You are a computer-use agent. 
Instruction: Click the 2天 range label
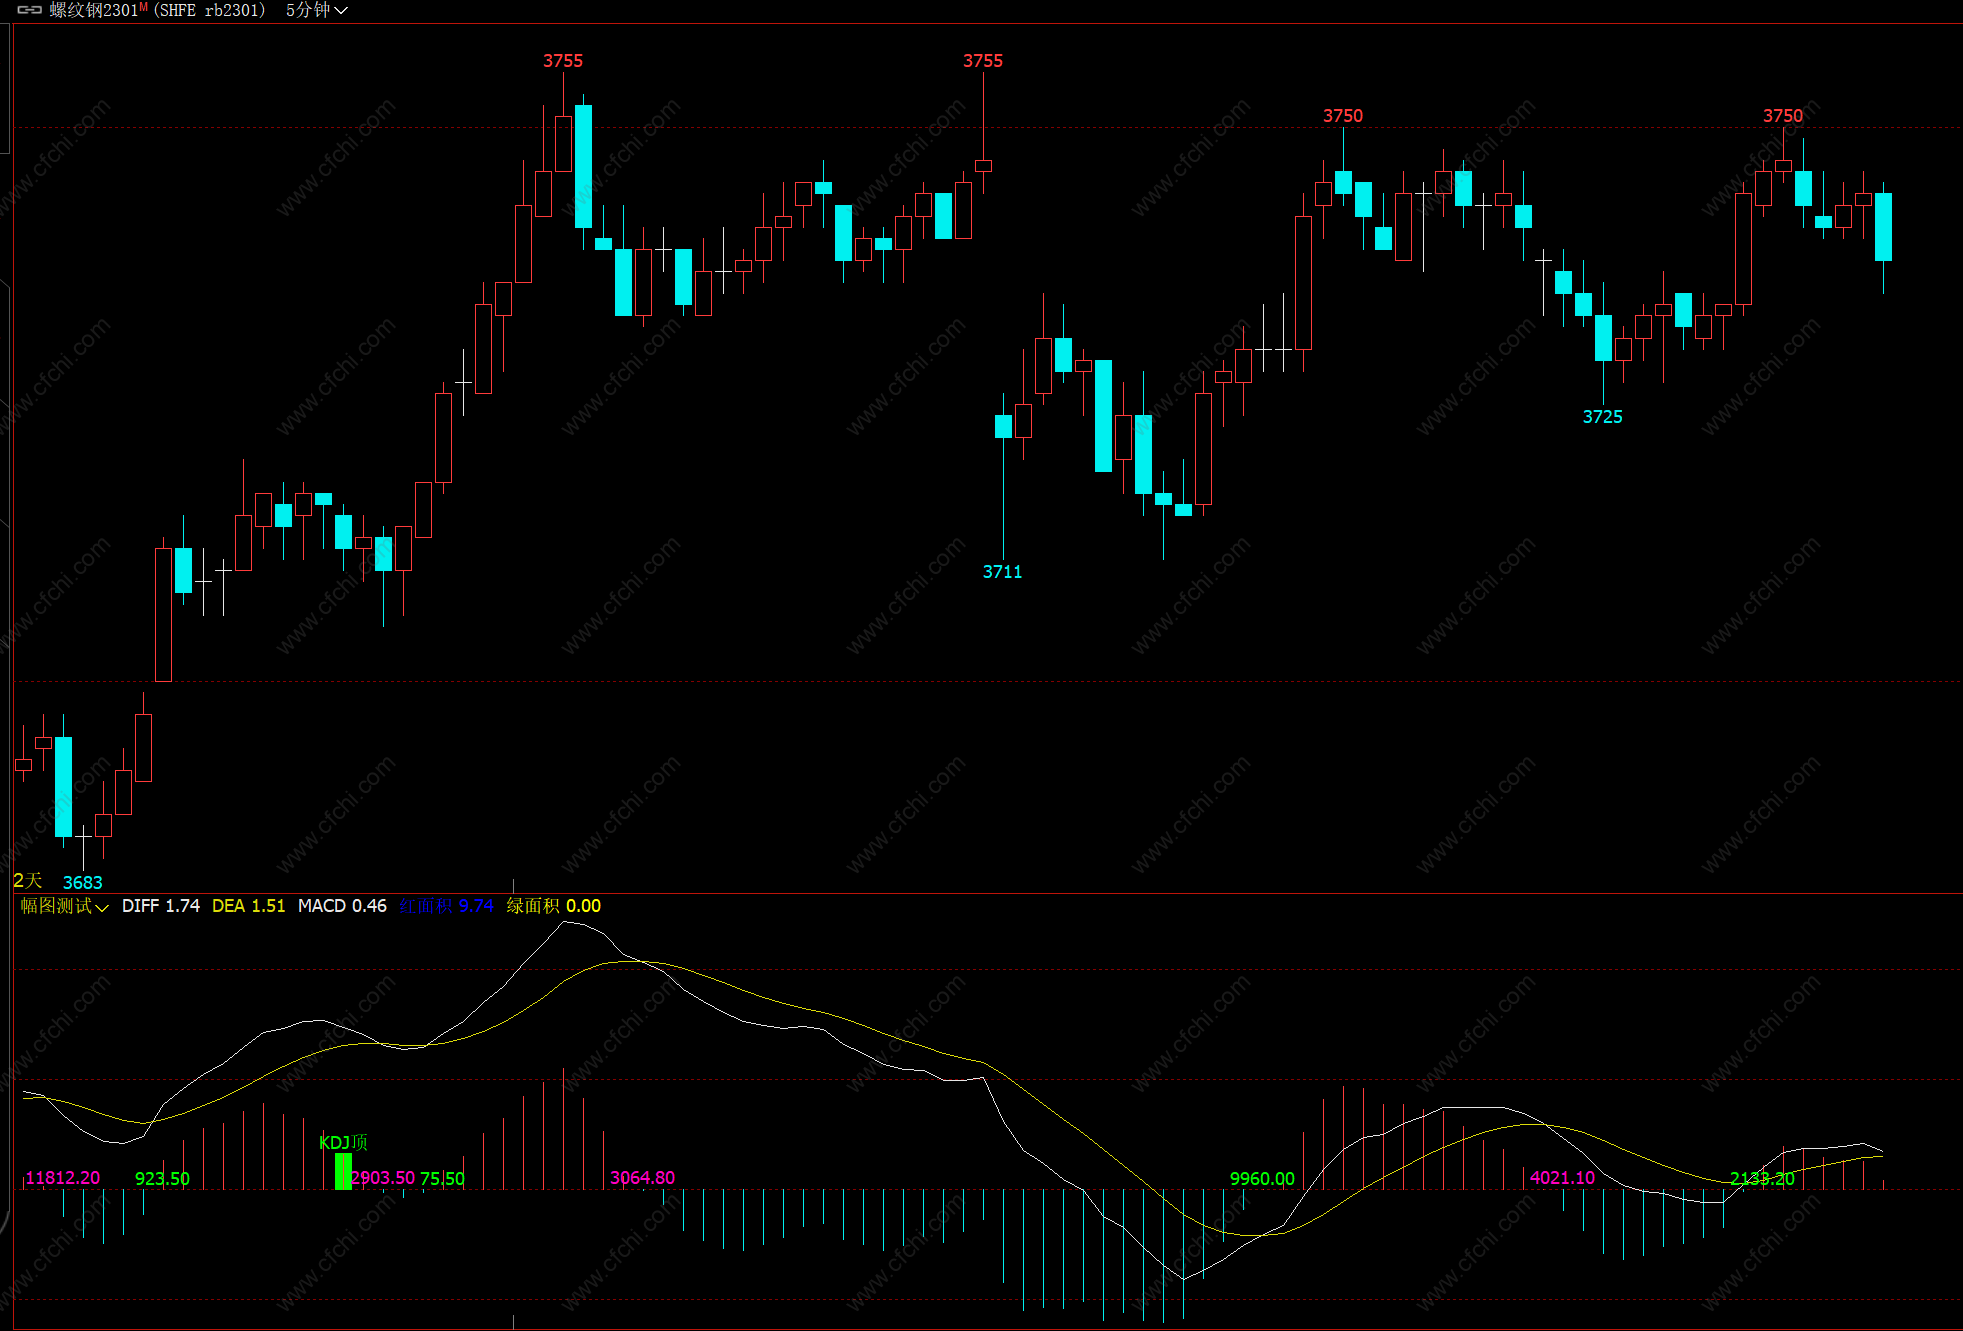27,881
